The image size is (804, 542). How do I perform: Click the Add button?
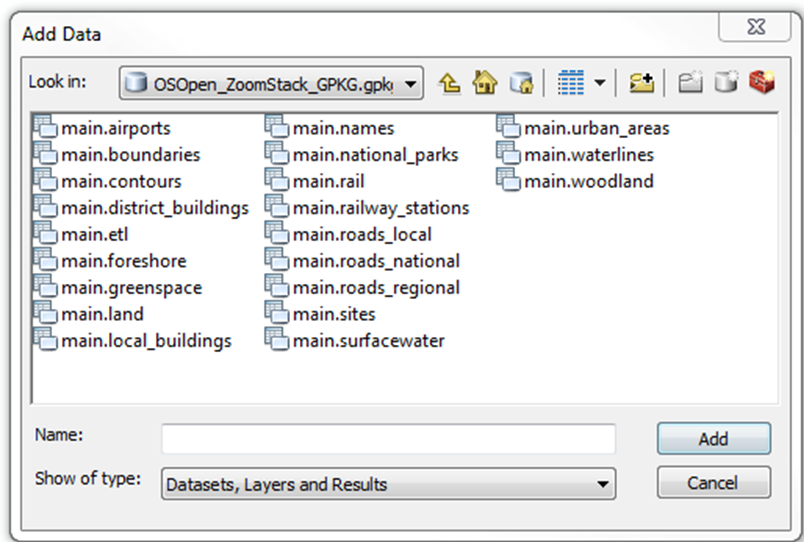[x=714, y=439]
